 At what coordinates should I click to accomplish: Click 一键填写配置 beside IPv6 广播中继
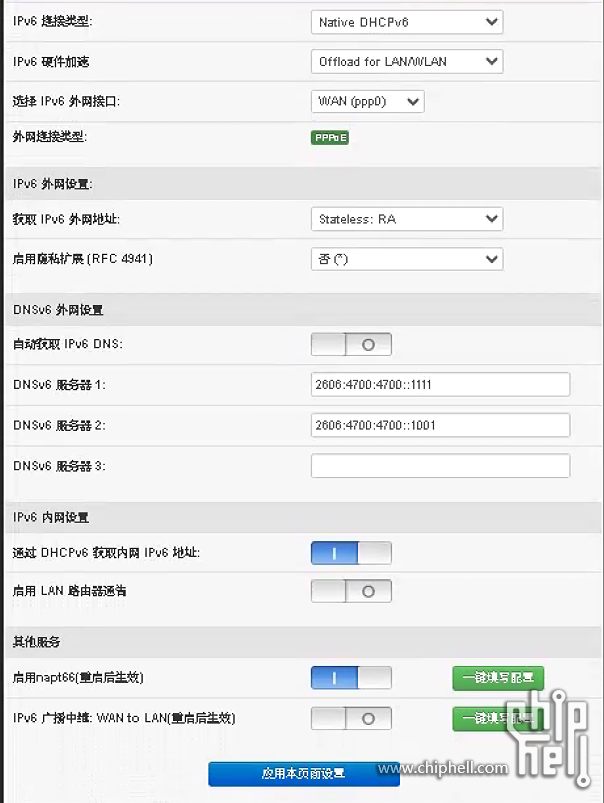[x=497, y=718]
